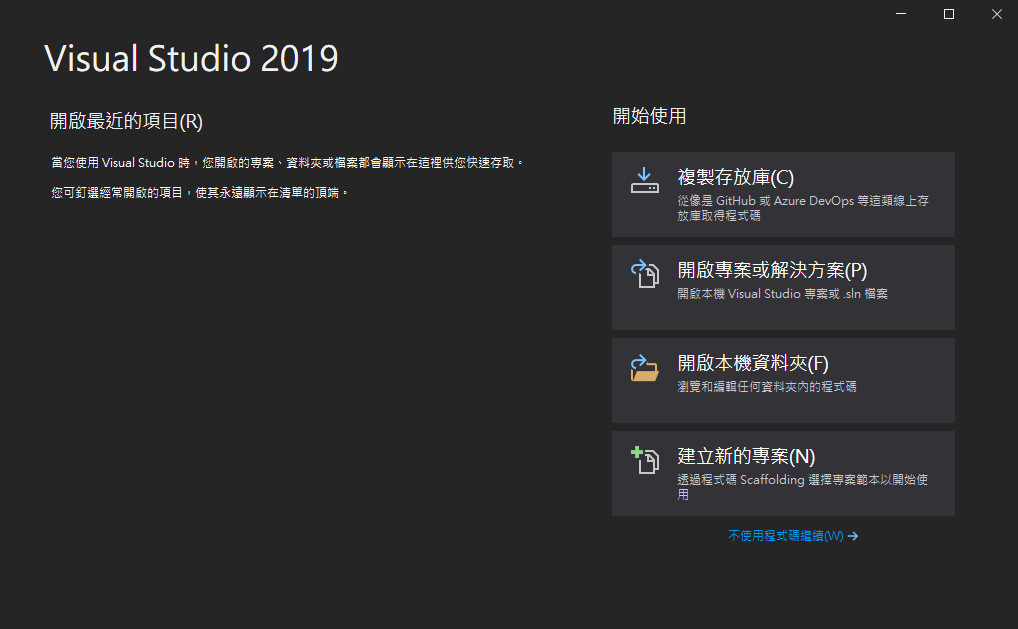Viewport: 1018px width, 629px height.
Task: Minimize the Visual Studio start window
Action: (901, 14)
